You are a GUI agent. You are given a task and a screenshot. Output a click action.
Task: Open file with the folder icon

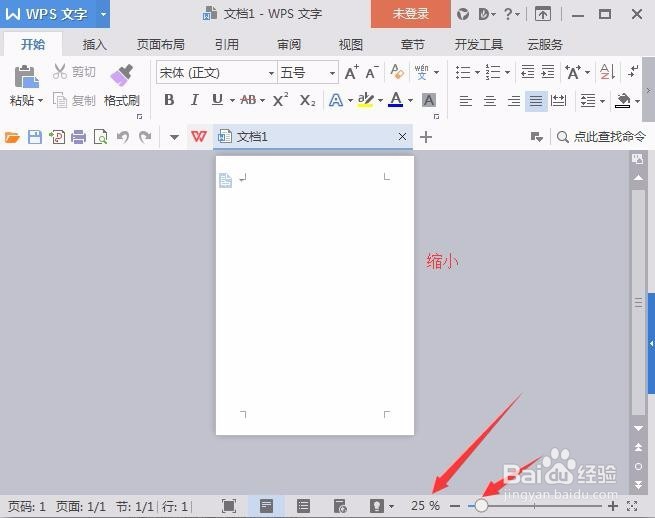(12, 137)
